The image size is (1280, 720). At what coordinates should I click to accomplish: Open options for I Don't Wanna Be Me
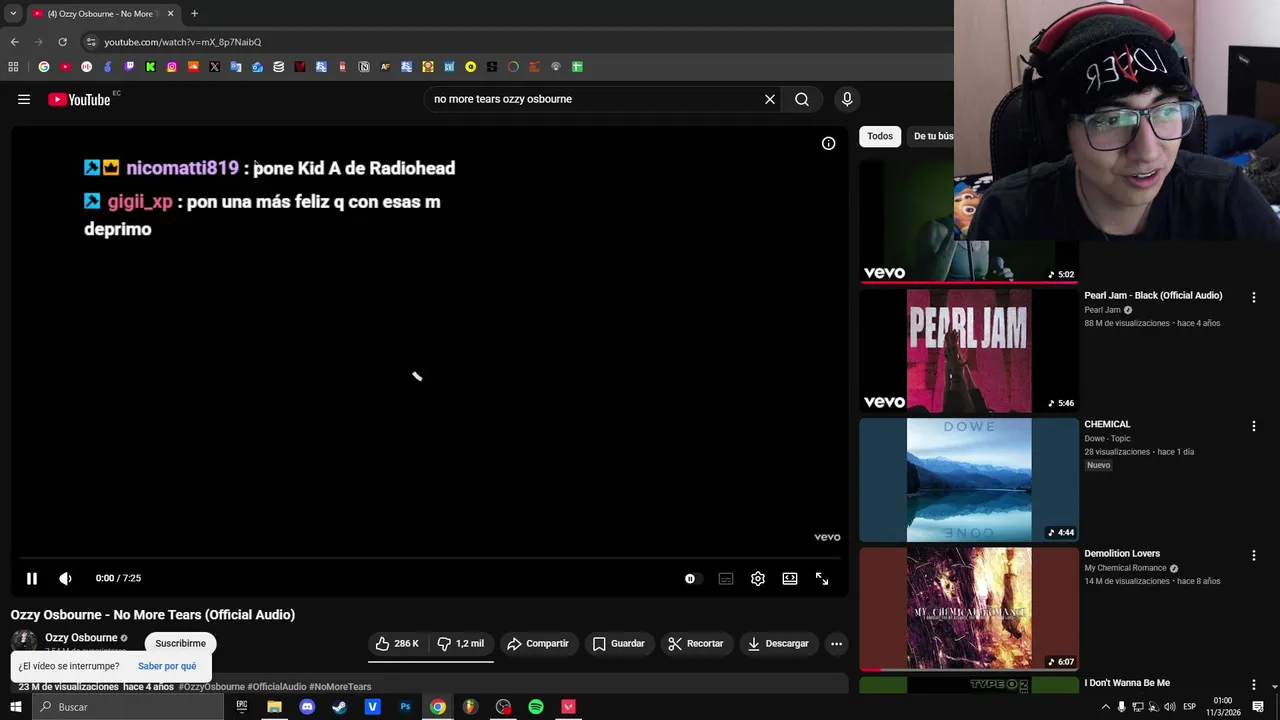click(x=1253, y=684)
